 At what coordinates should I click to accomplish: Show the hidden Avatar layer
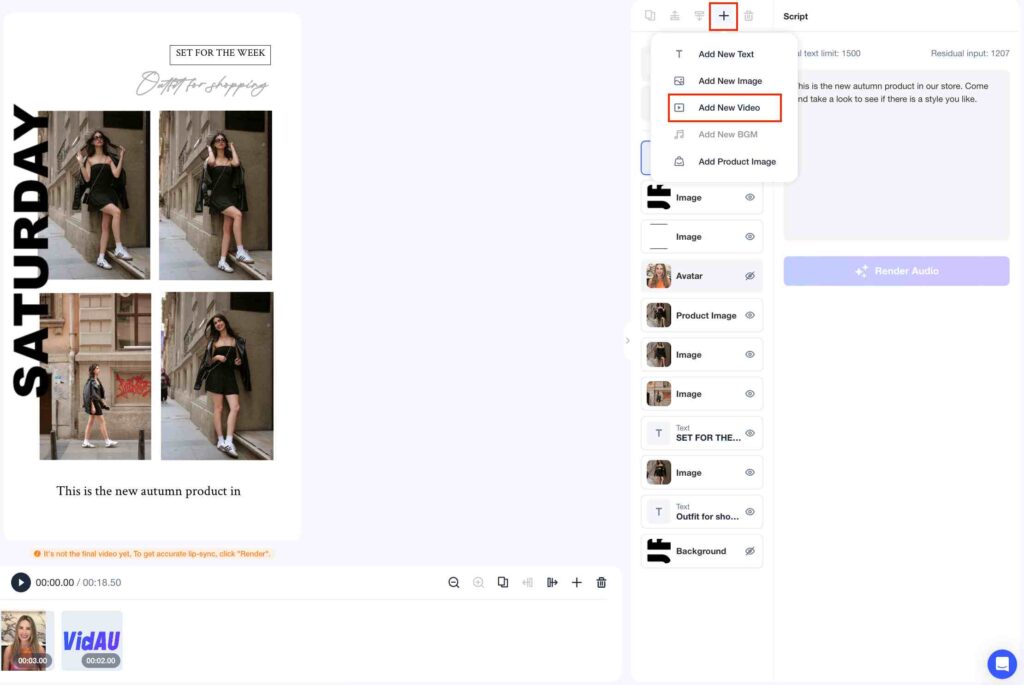click(x=750, y=276)
